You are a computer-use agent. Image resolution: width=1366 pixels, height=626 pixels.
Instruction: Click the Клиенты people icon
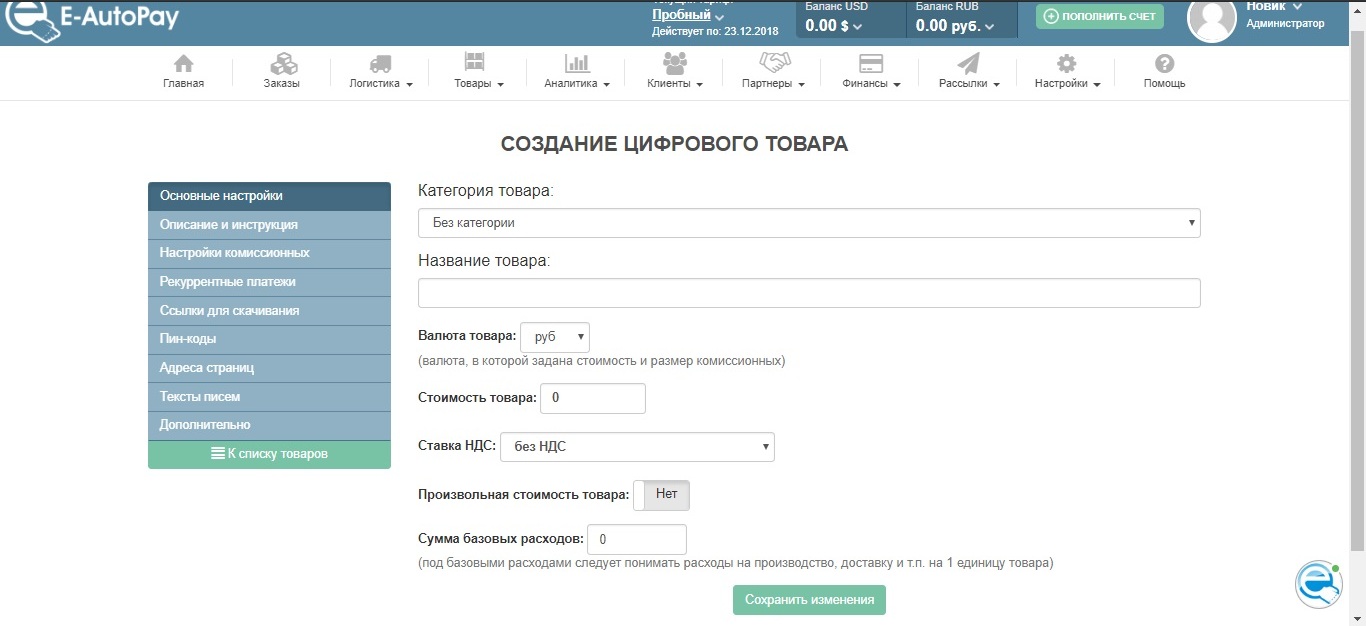point(675,64)
